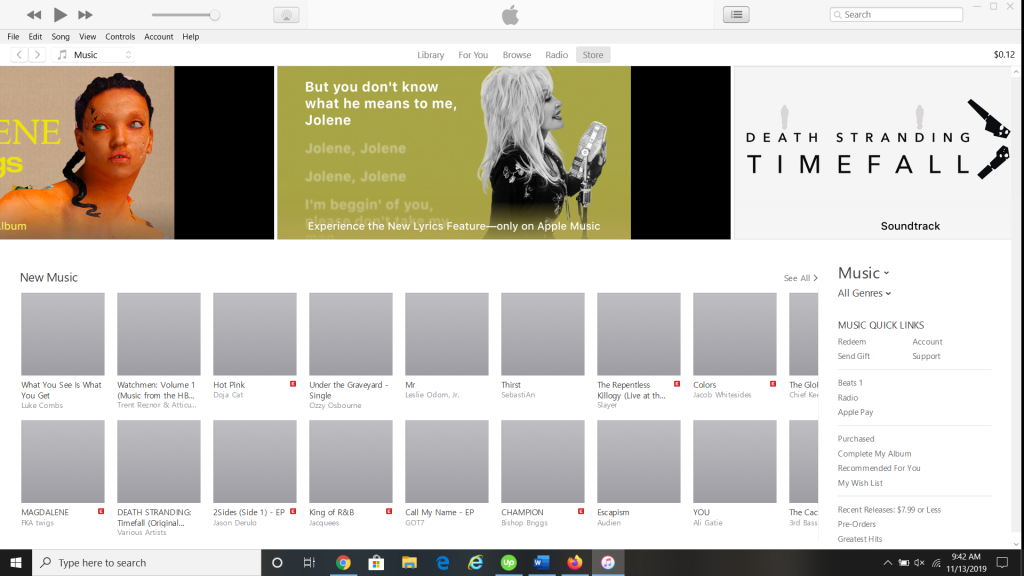
Task: Open Google Chrome from the taskbar
Action: (343, 562)
